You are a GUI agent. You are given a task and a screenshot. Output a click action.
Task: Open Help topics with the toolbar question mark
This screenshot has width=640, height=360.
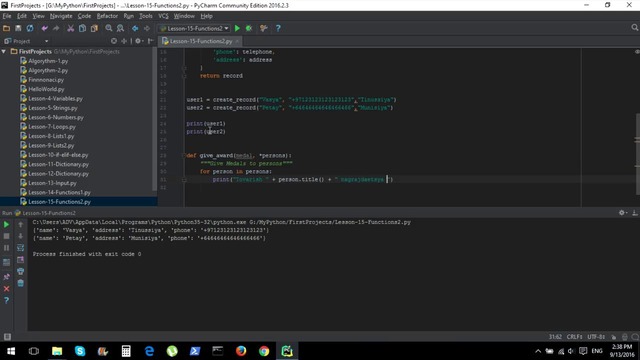(x=278, y=28)
